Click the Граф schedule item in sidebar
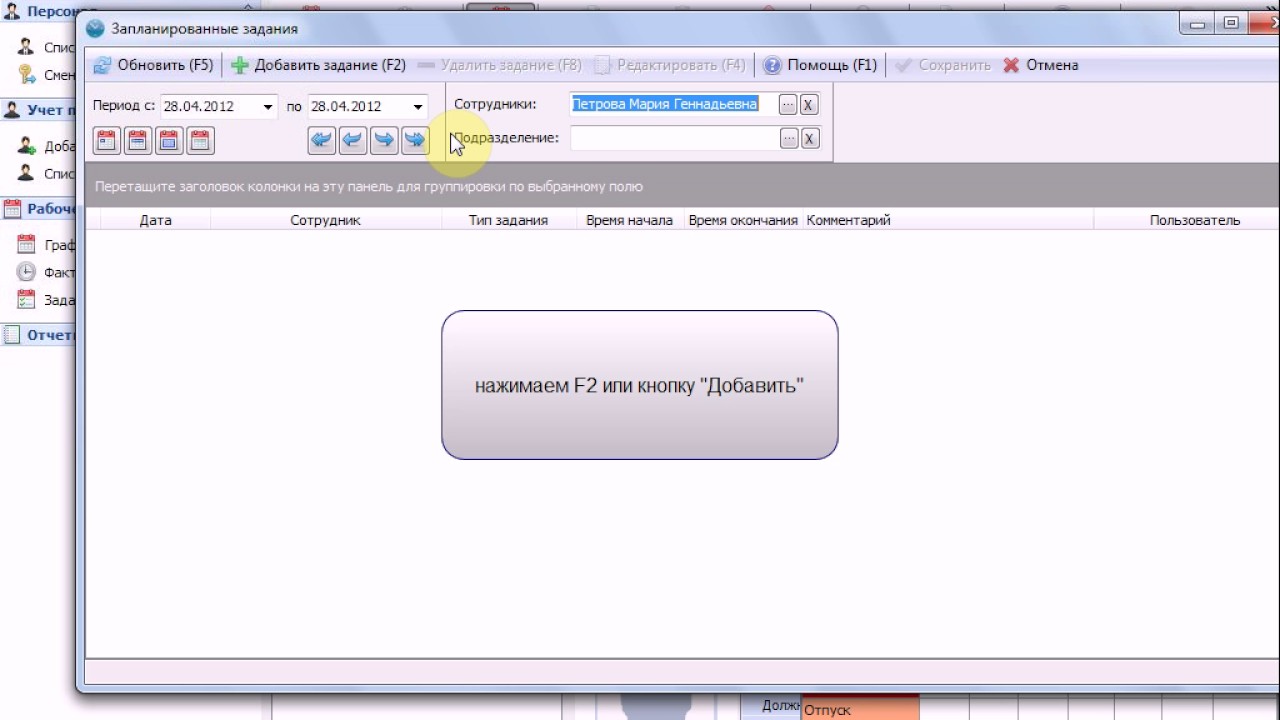The height and width of the screenshot is (720, 1280). point(46,245)
